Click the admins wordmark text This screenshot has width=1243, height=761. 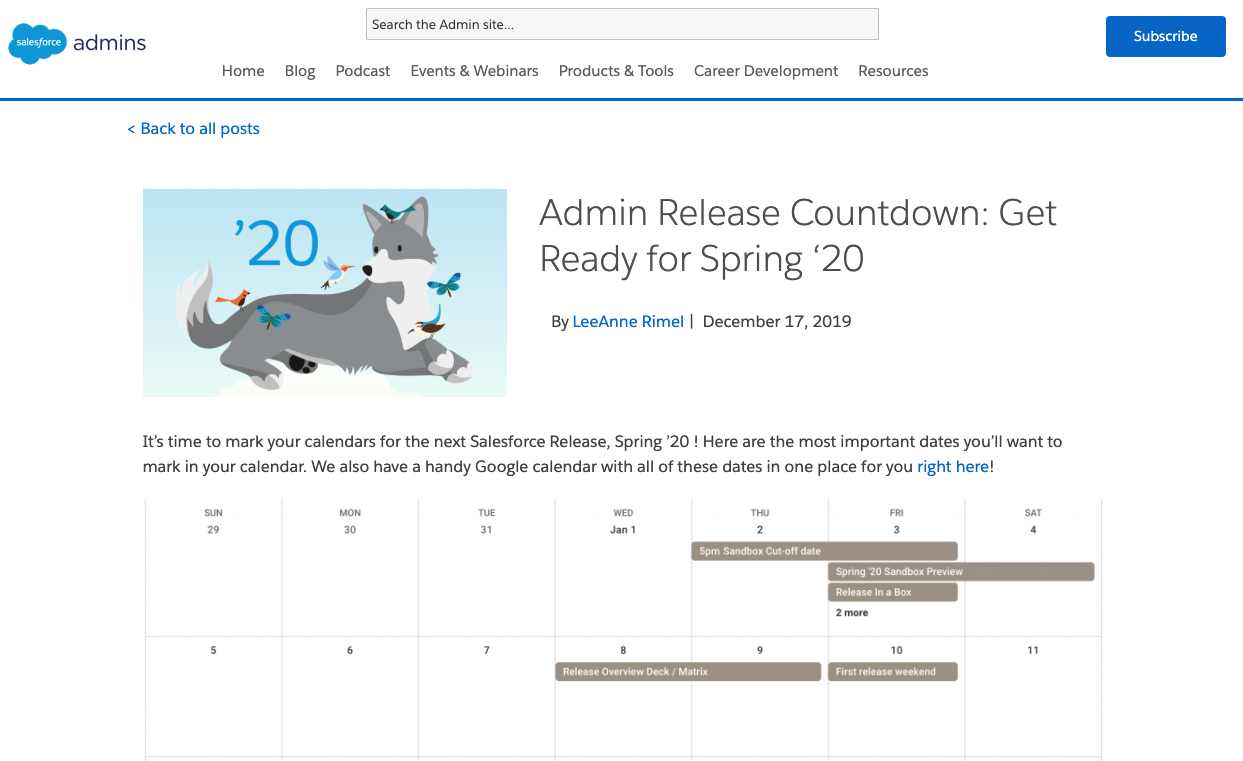110,42
